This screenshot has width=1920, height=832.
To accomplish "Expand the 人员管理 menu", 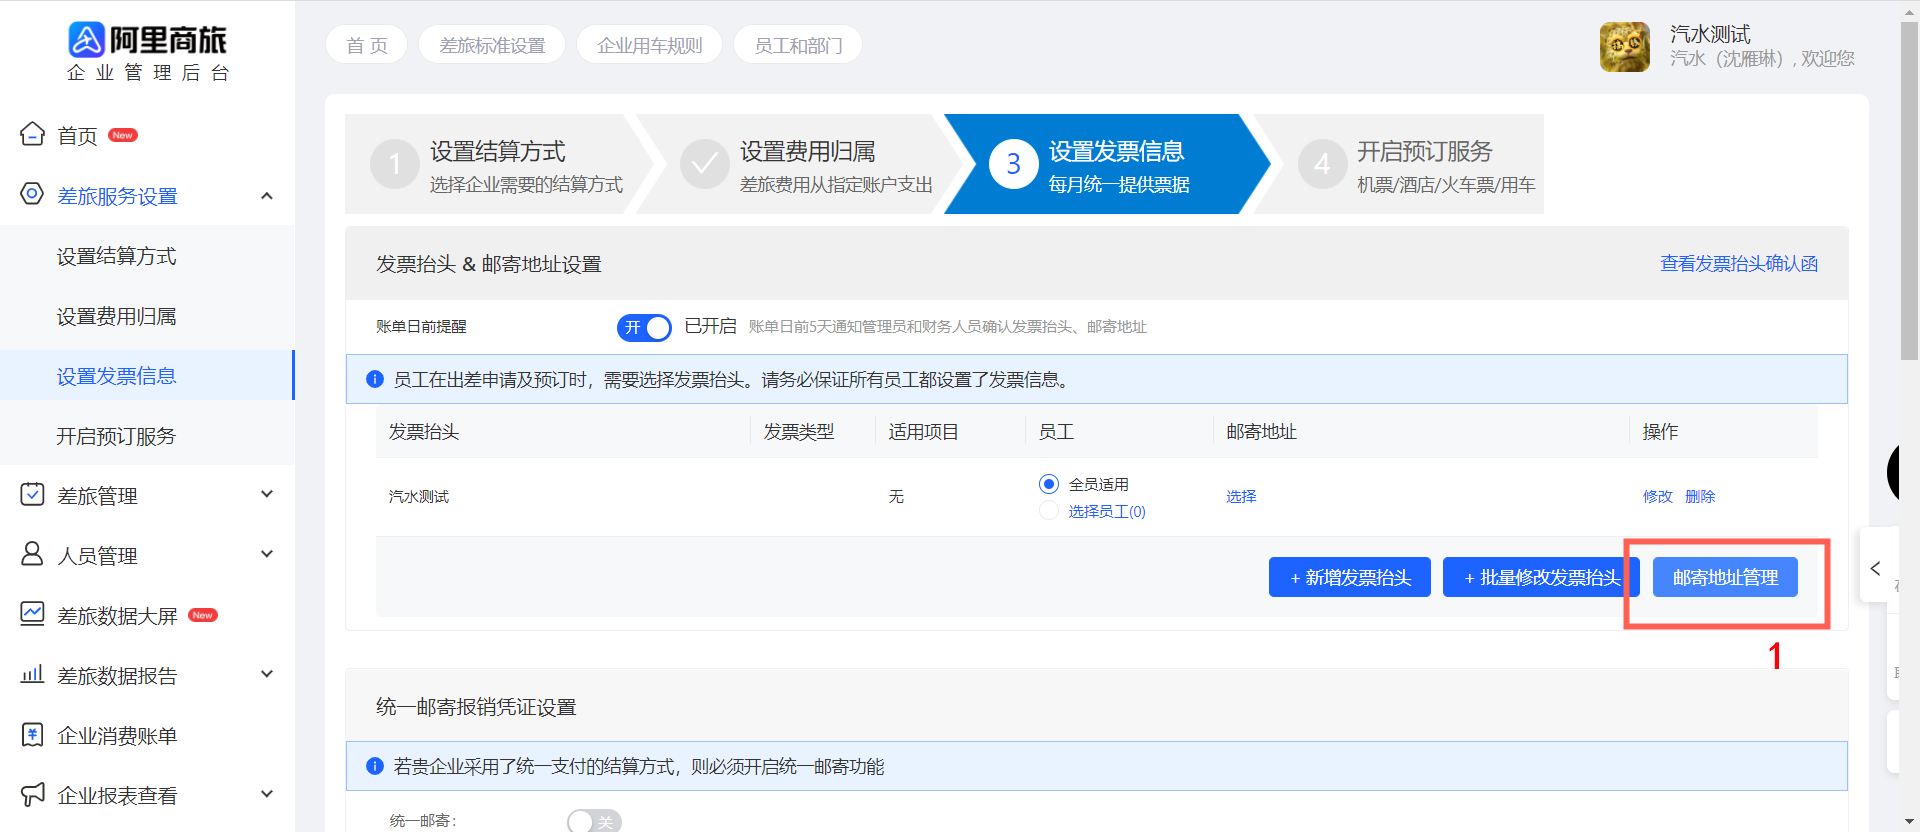I will click(x=267, y=554).
